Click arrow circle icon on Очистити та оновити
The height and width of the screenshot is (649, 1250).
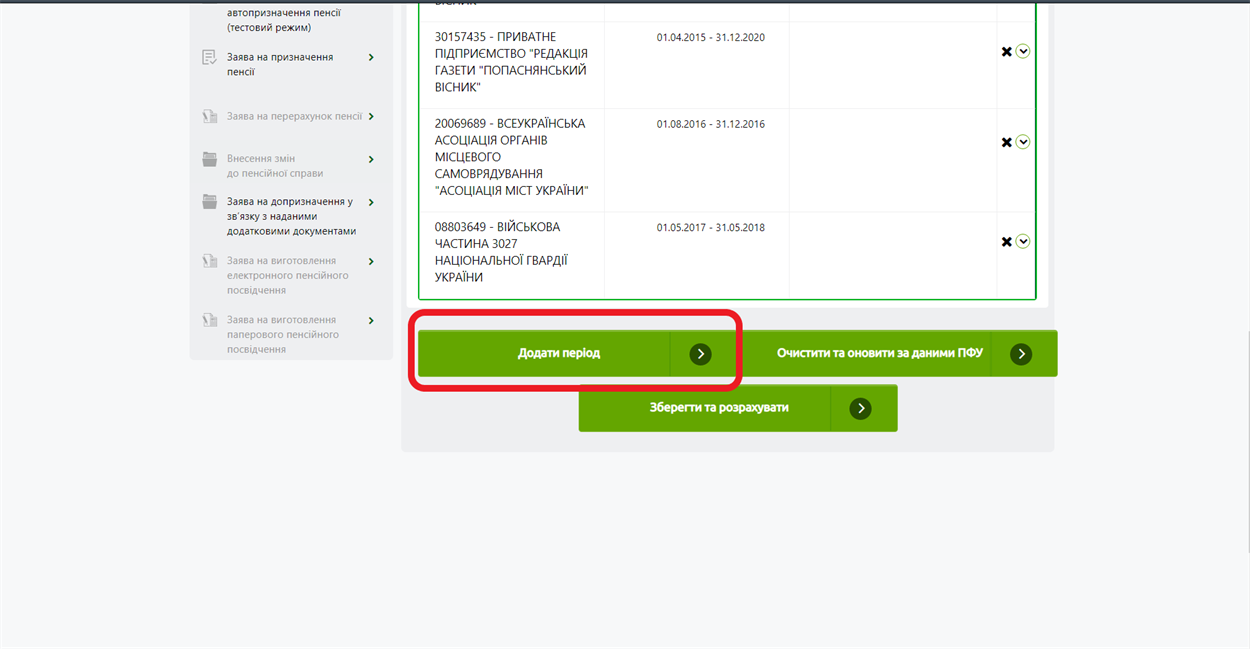click(x=1021, y=354)
